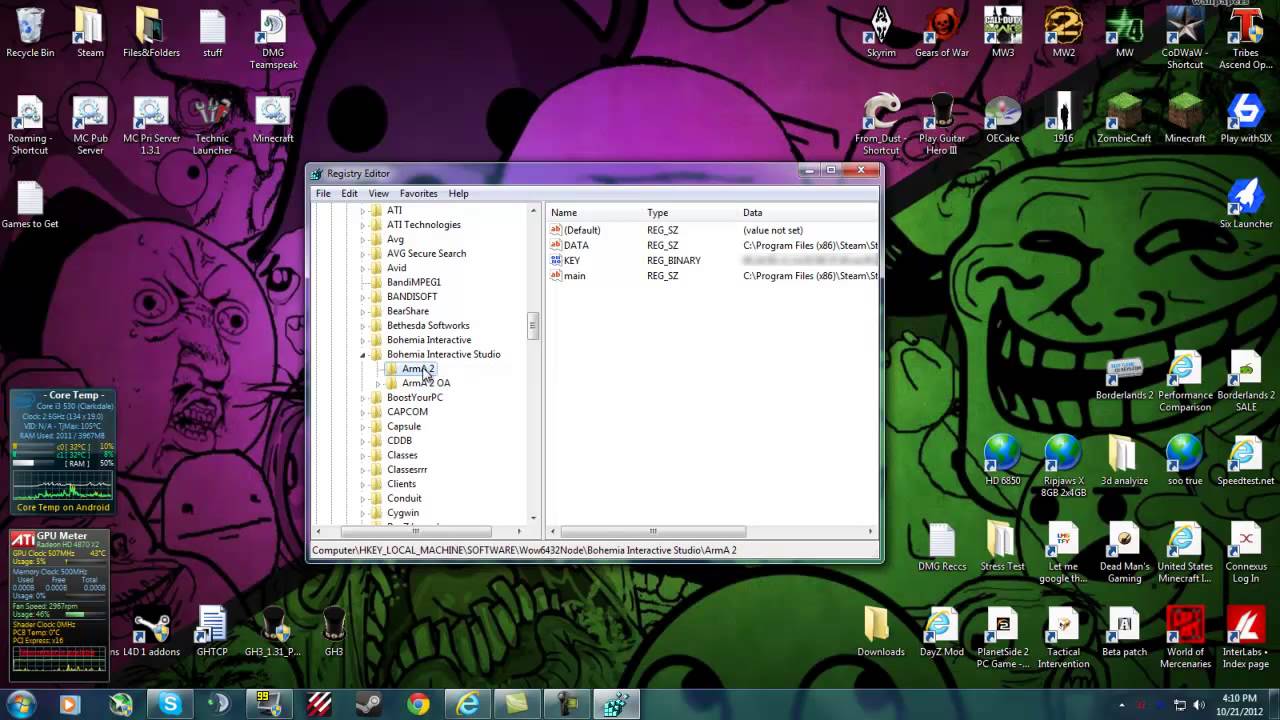Image resolution: width=1280 pixels, height=720 pixels.
Task: Expand the ATI registry key
Action: (x=363, y=211)
